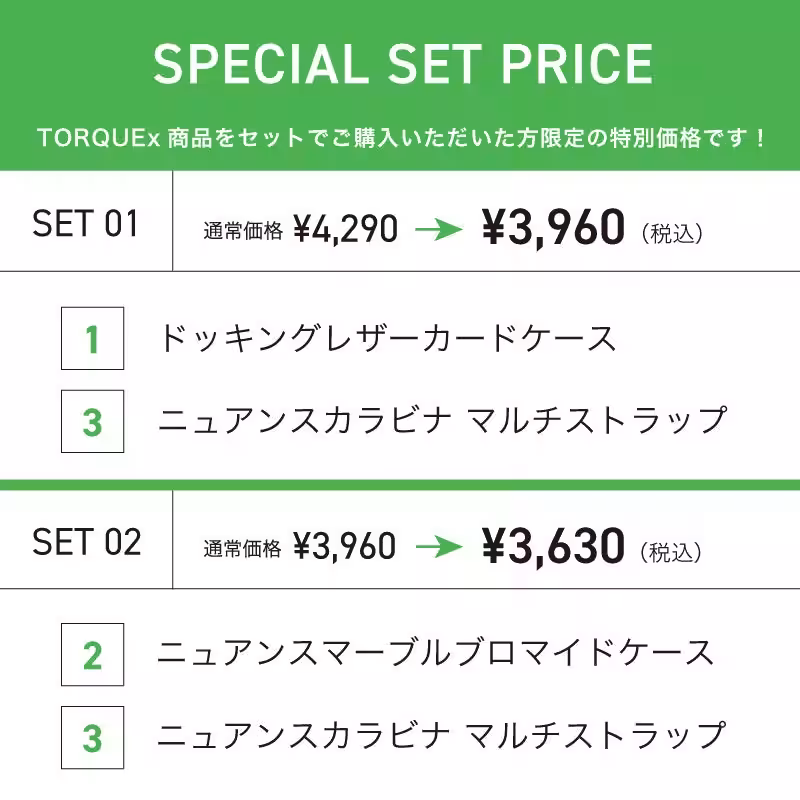Select the SET 01 label
The height and width of the screenshot is (800, 800).
pos(85,224)
